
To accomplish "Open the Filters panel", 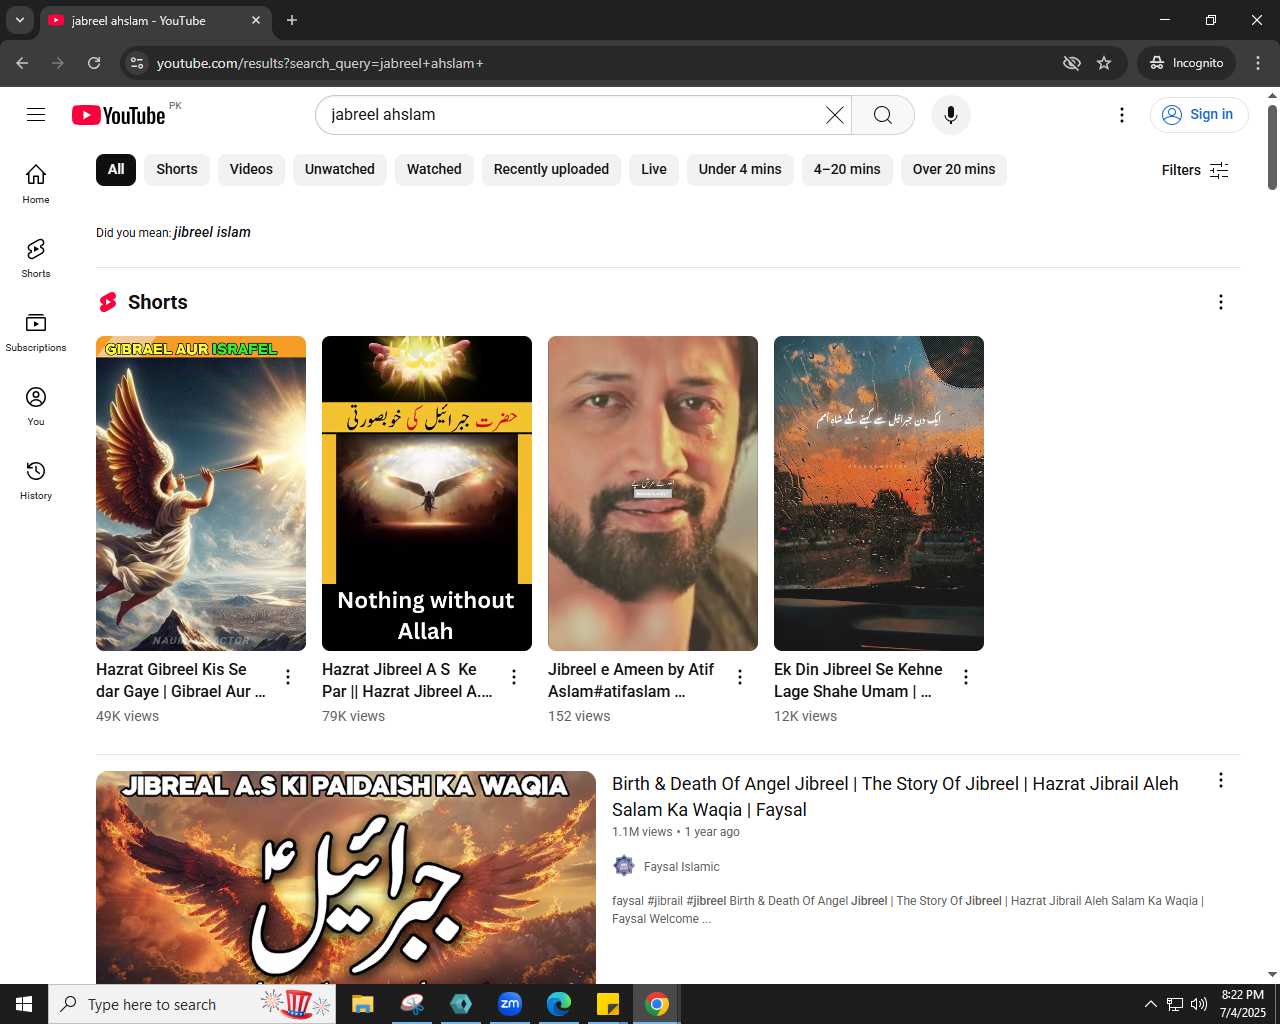I will coord(1195,170).
